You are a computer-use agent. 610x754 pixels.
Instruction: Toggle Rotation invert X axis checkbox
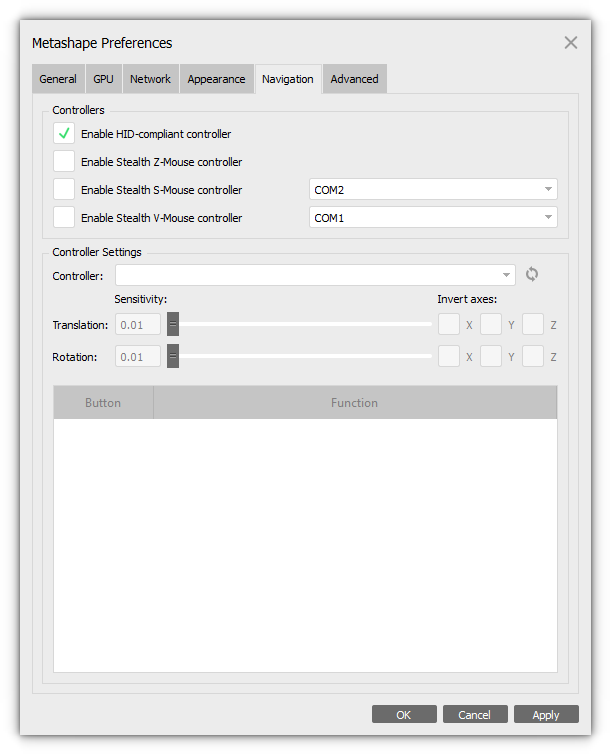(449, 356)
